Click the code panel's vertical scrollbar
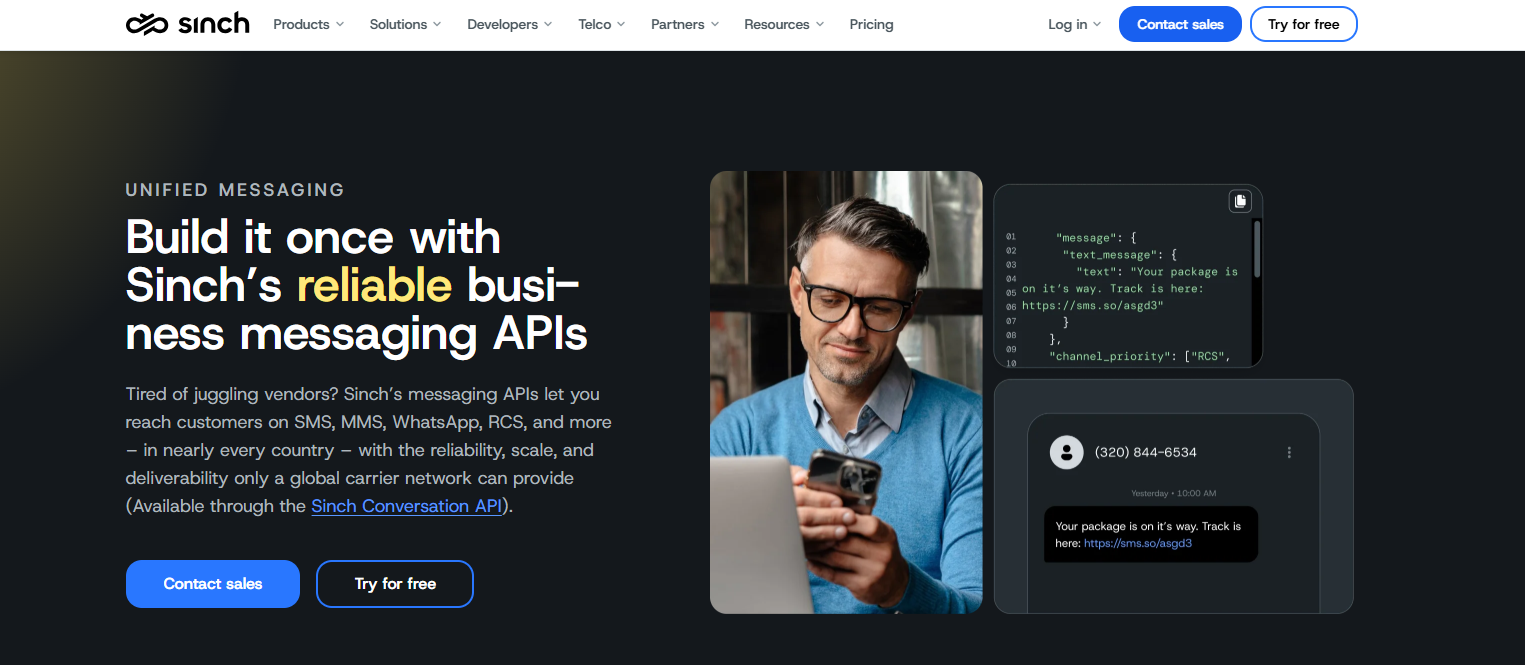The image size is (1525, 665). [x=1256, y=250]
